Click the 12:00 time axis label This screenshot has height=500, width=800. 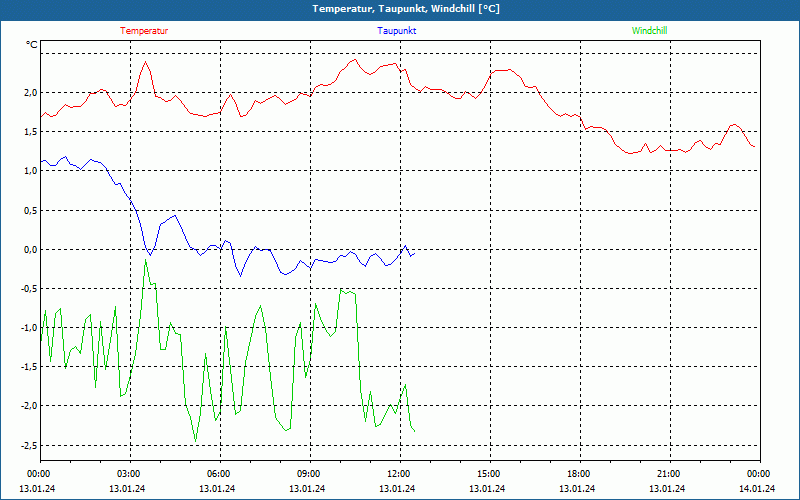397,474
